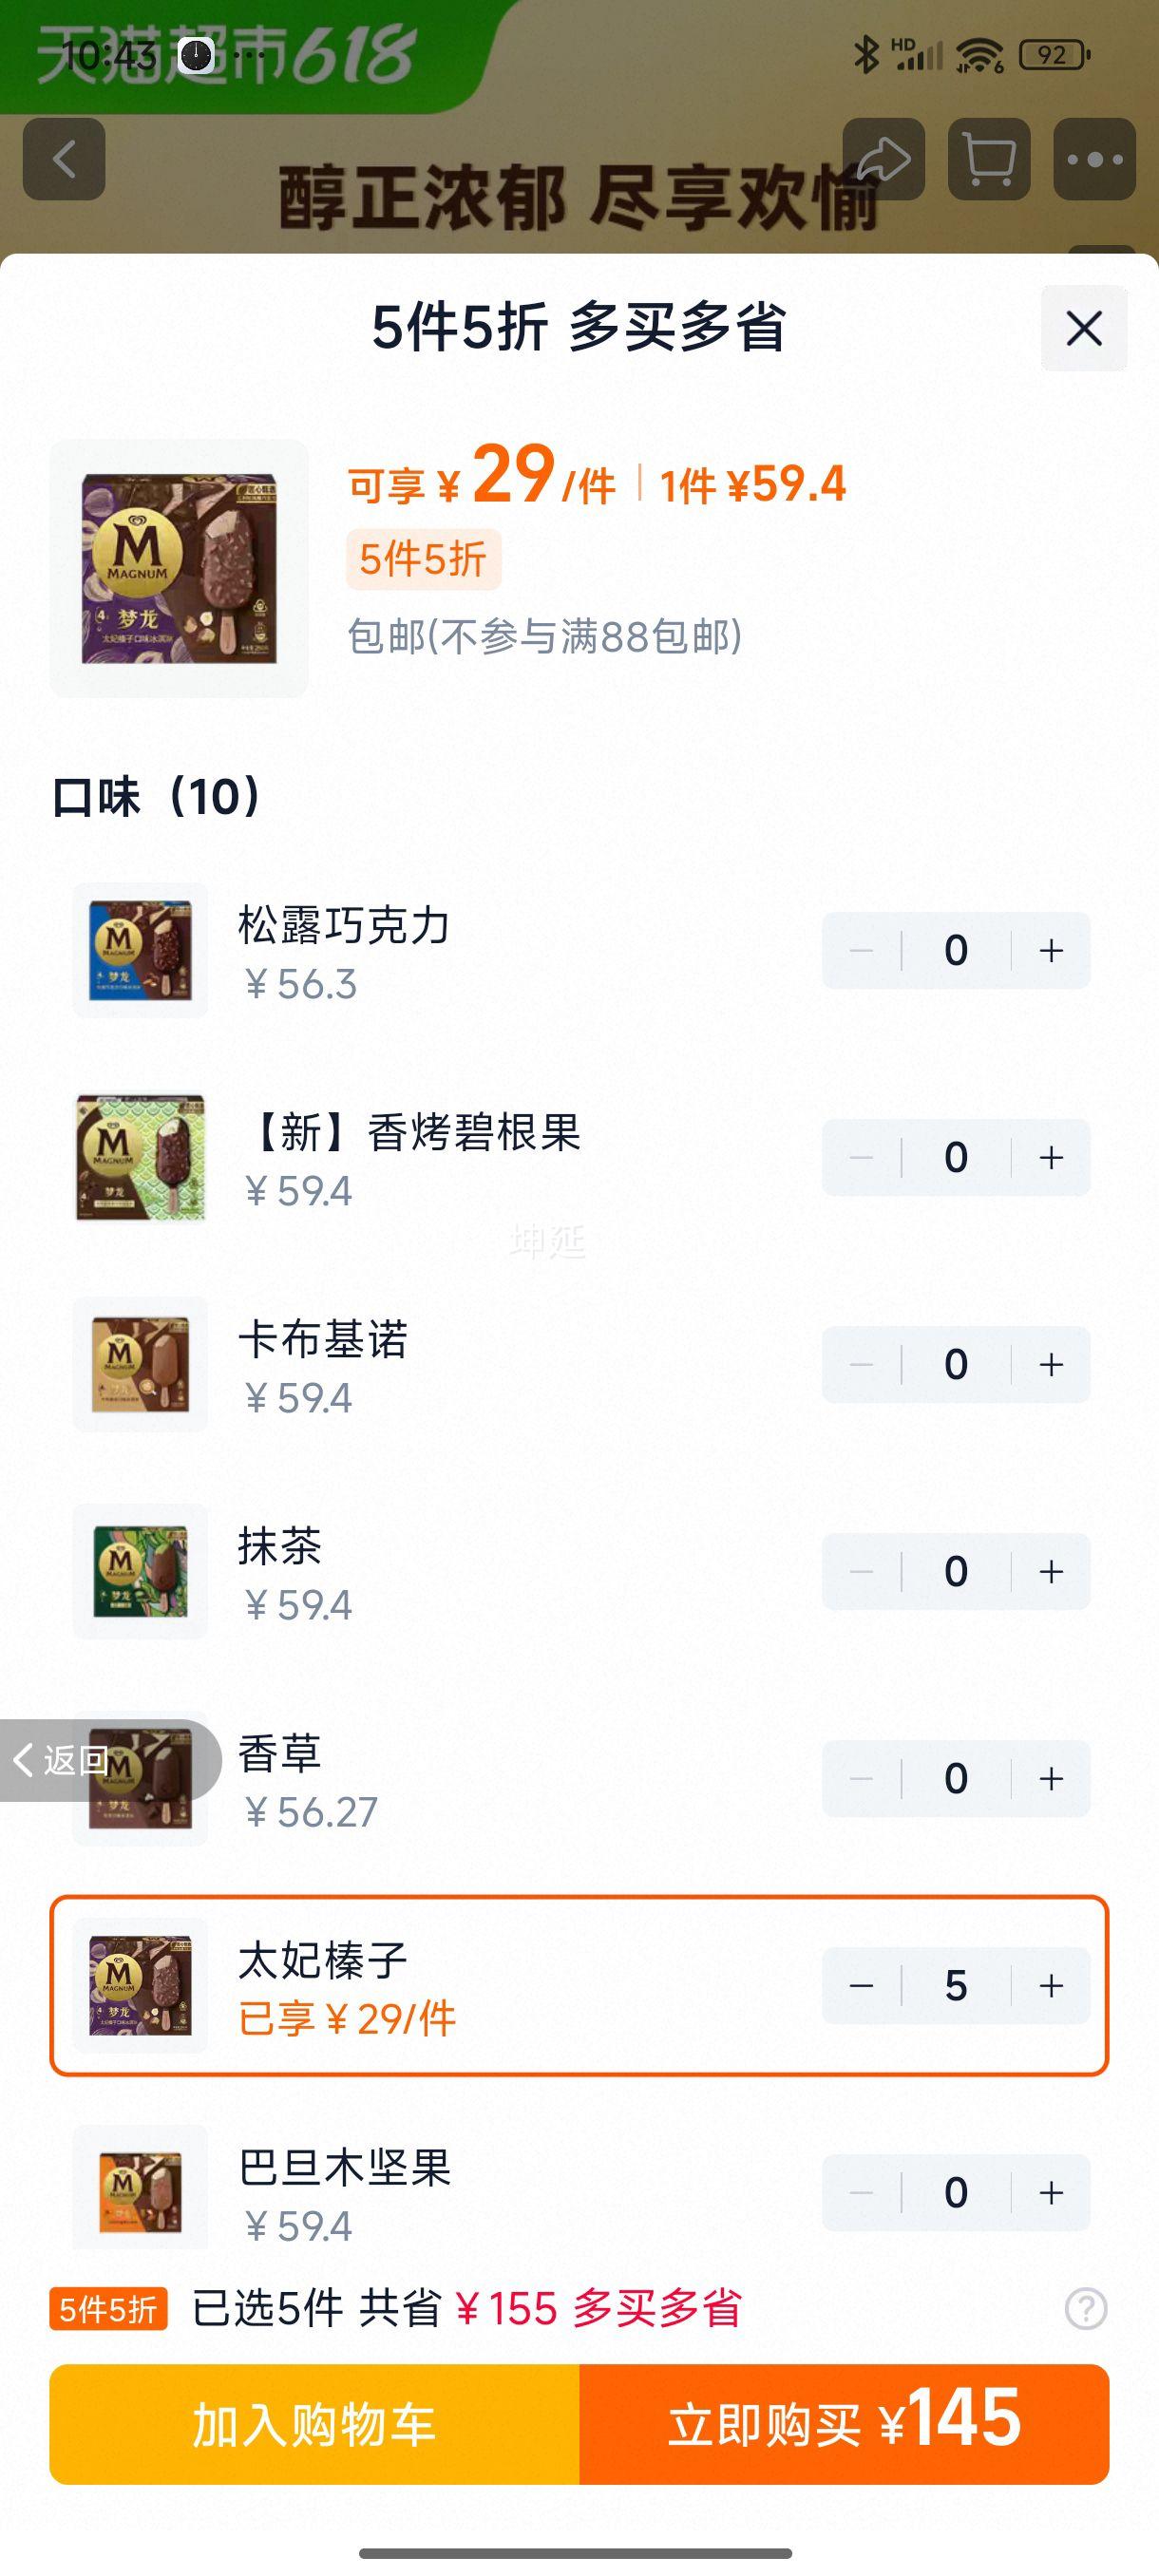Tap the floating 返回 button
The image size is (1159, 2576).
[110, 1760]
